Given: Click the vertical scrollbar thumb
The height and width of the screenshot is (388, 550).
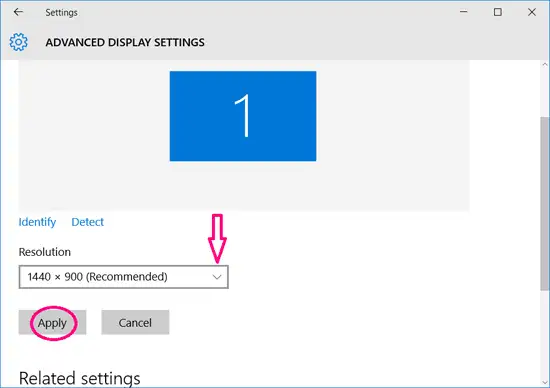Looking at the screenshot, I should (x=545, y=203).
